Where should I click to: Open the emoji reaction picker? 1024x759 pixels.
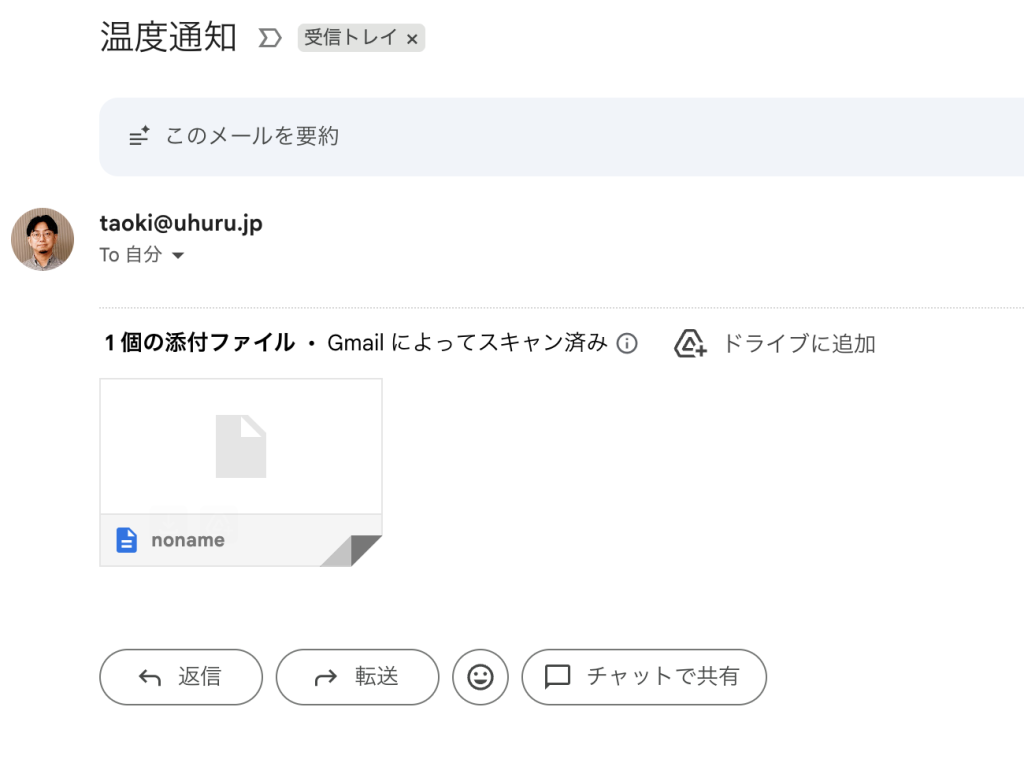coord(480,677)
